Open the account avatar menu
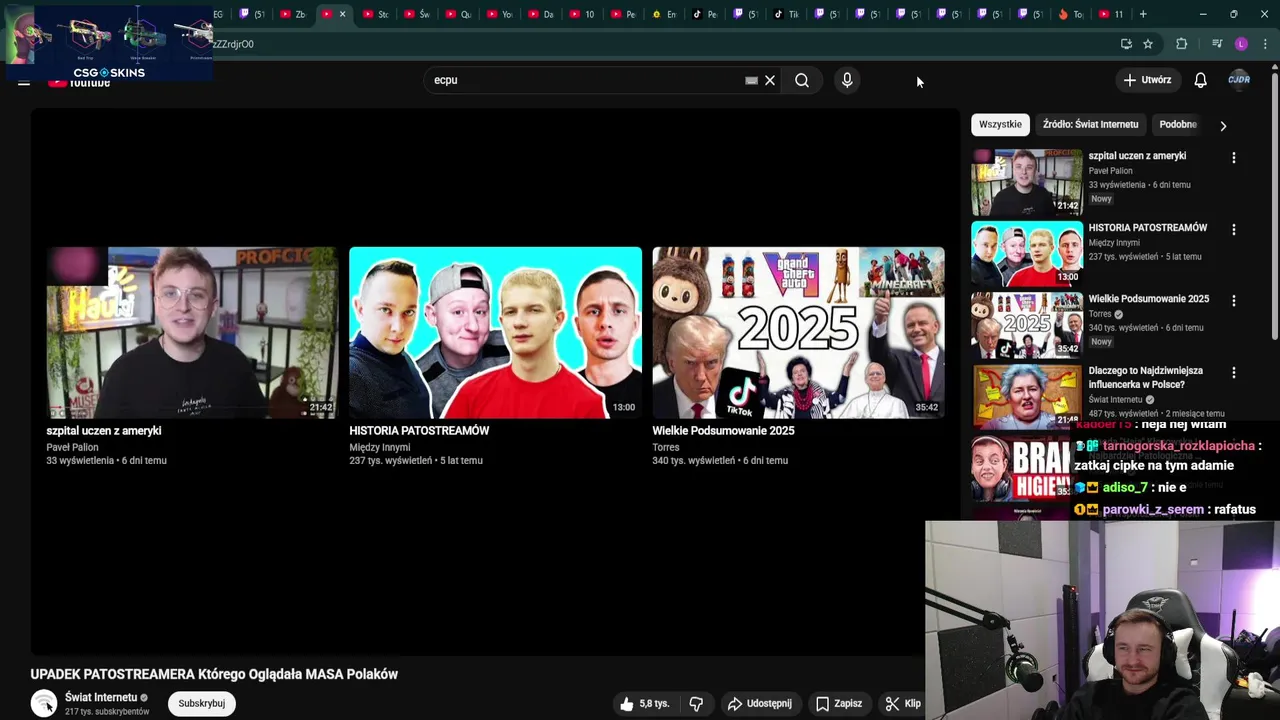This screenshot has height=720, width=1280. (1239, 80)
